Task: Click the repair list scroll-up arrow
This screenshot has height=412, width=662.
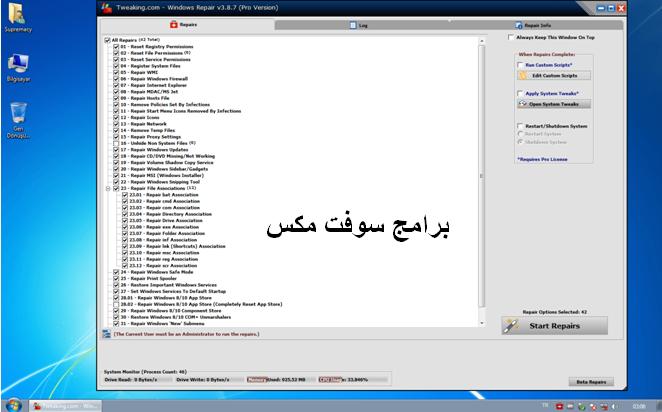Action: pyautogui.click(x=482, y=41)
